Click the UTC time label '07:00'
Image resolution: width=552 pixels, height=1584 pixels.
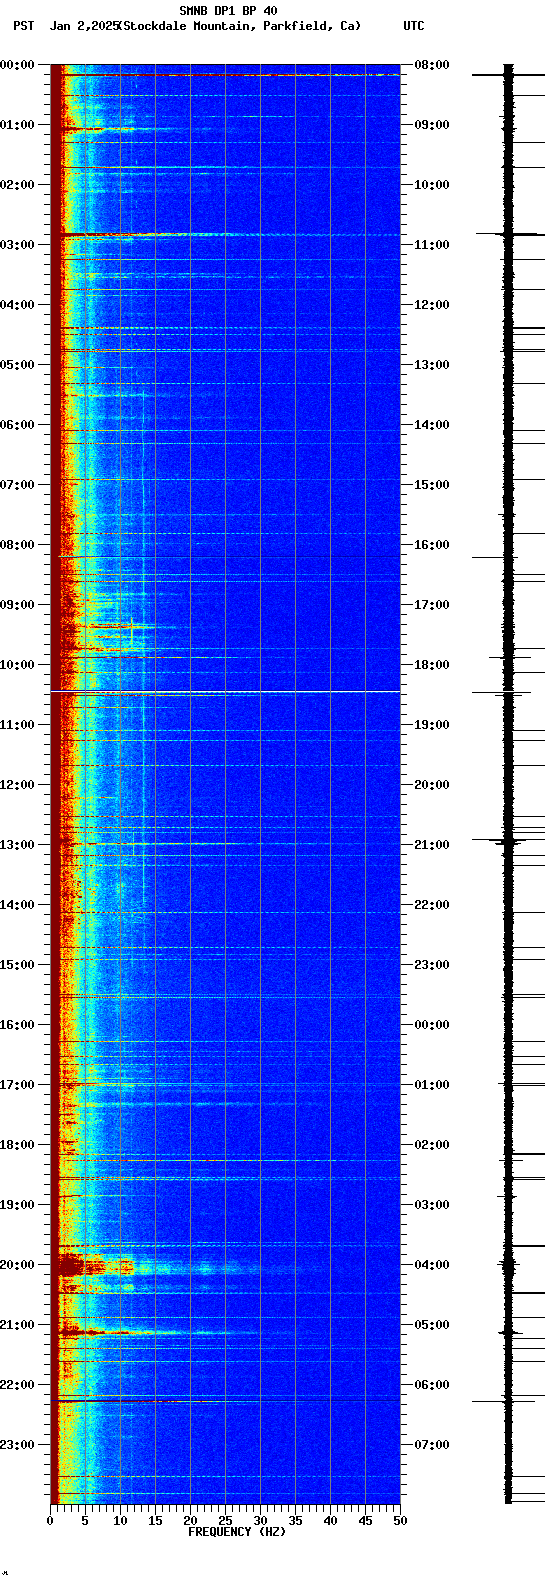tap(431, 1445)
